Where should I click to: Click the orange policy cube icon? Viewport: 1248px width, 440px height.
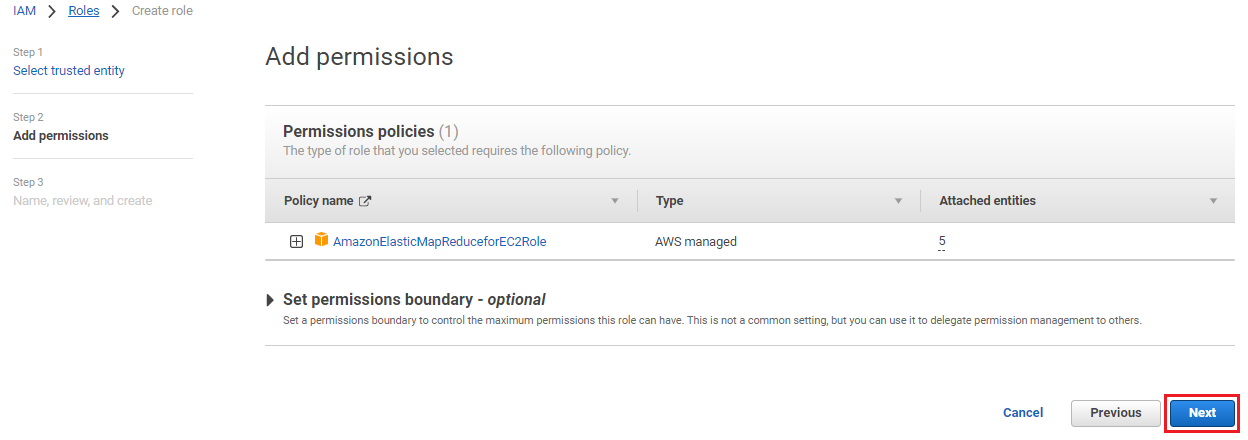(321, 240)
